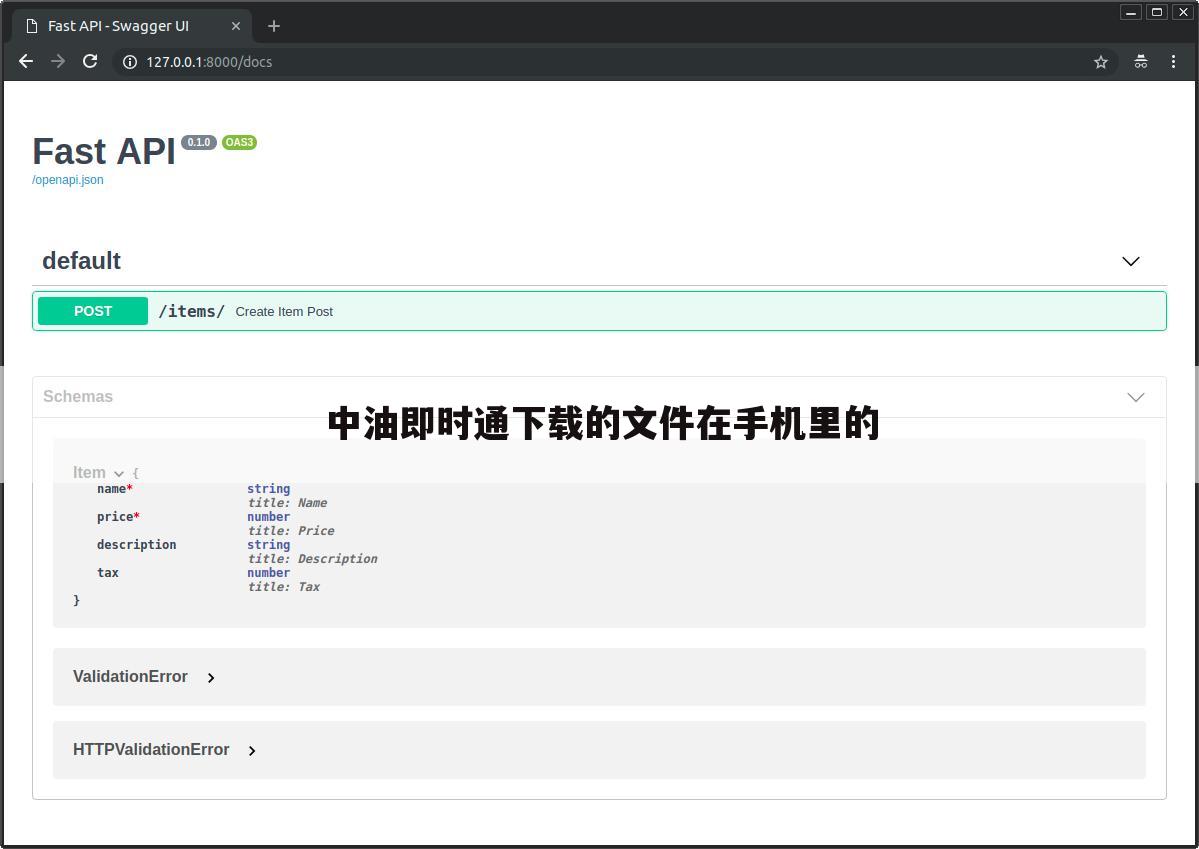Open a new tab with the plus button
This screenshot has height=849, width=1199.
[274, 26]
